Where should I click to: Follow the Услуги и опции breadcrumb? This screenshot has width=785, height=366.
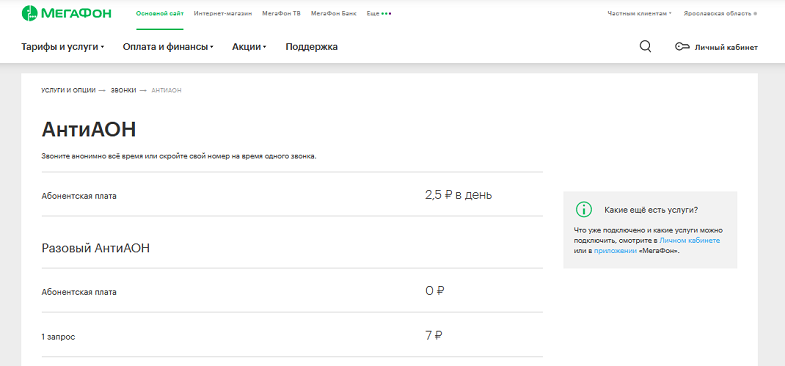click(x=69, y=90)
